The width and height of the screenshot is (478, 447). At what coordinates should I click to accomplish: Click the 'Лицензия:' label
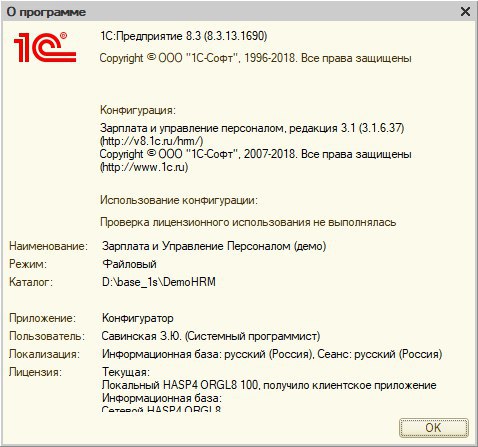pos(35,372)
